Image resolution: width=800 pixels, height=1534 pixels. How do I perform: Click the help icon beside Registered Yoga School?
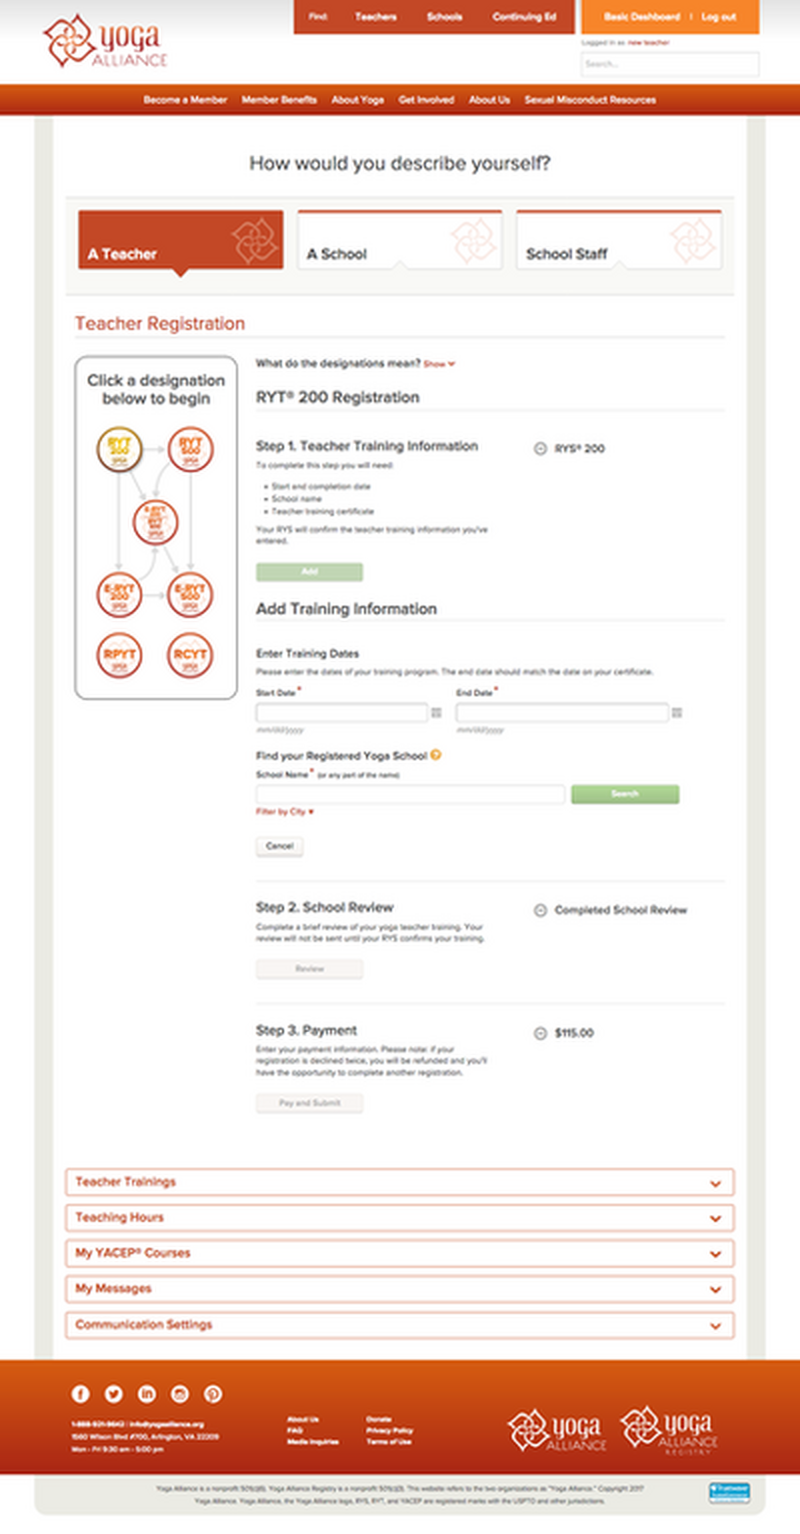coord(436,755)
